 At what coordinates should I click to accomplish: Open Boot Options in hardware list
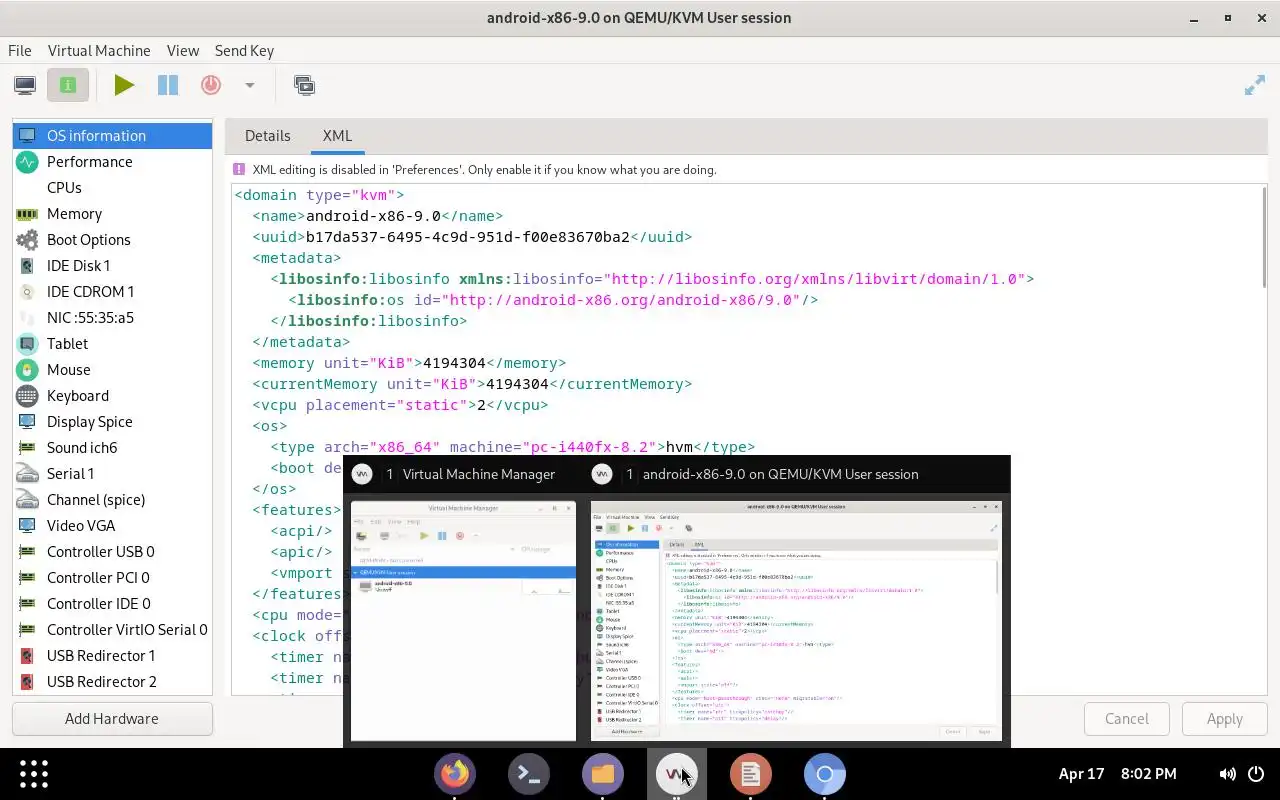coord(112,239)
